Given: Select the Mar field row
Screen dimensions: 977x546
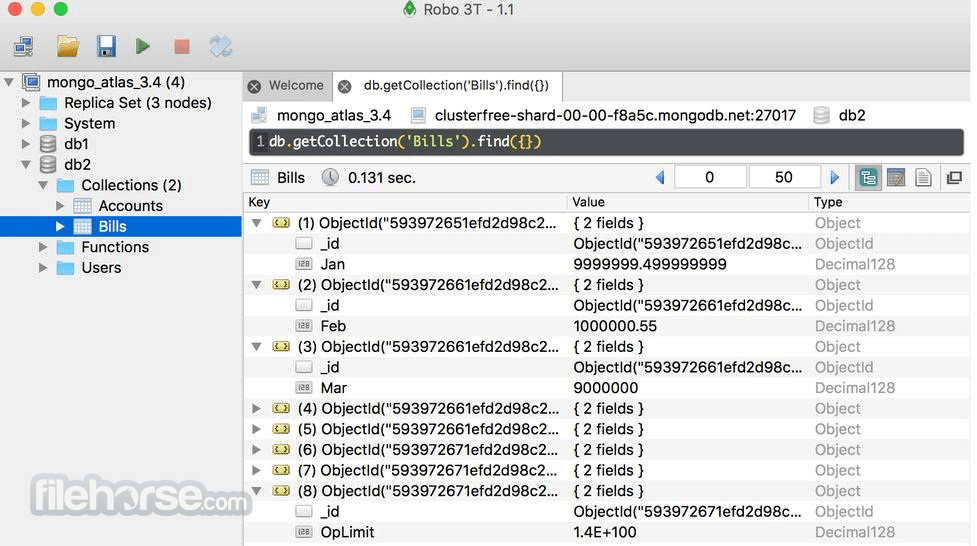Looking at the screenshot, I should pos(606,388).
